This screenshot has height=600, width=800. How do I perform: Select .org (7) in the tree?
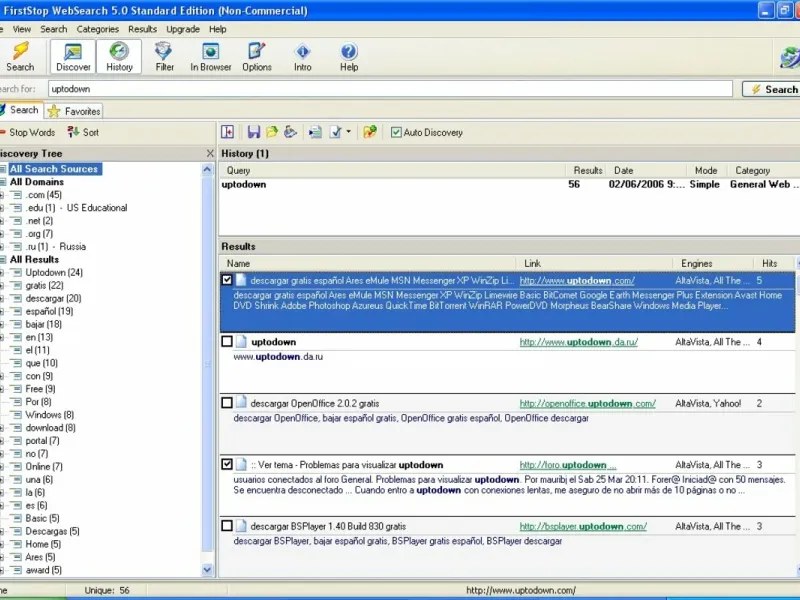click(39, 234)
